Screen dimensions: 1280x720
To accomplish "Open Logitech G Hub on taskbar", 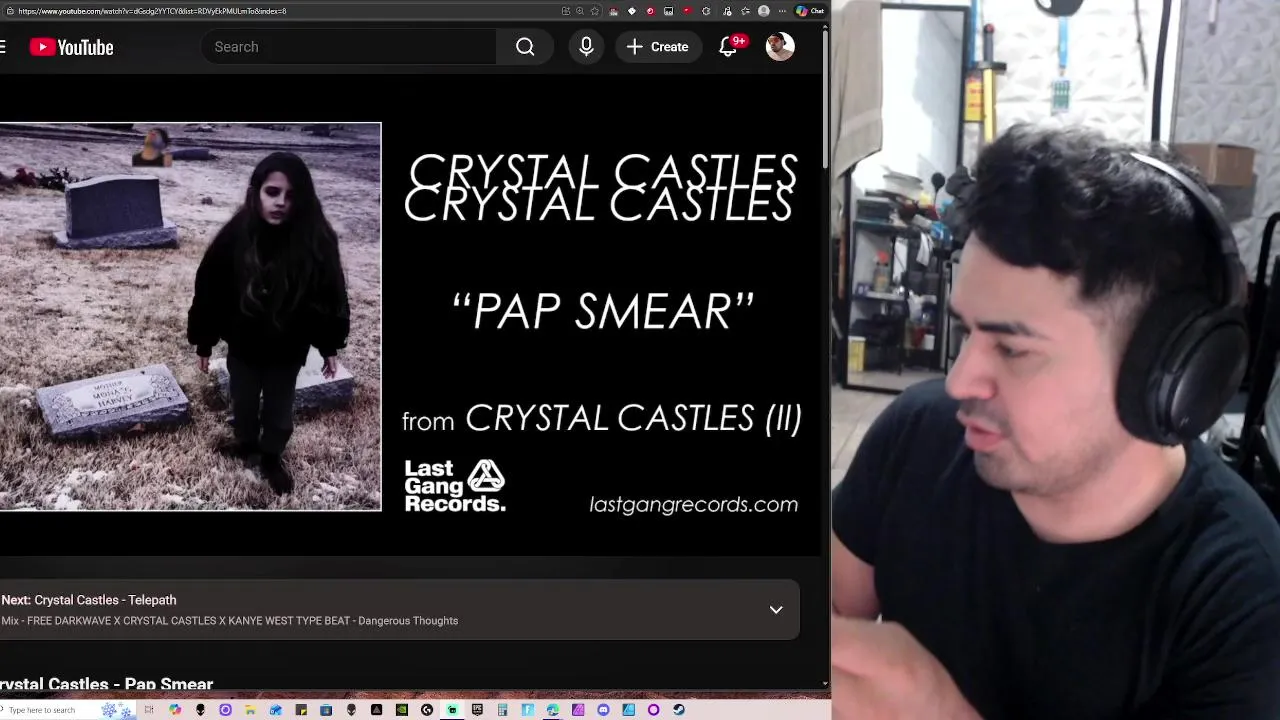I will tap(426, 710).
